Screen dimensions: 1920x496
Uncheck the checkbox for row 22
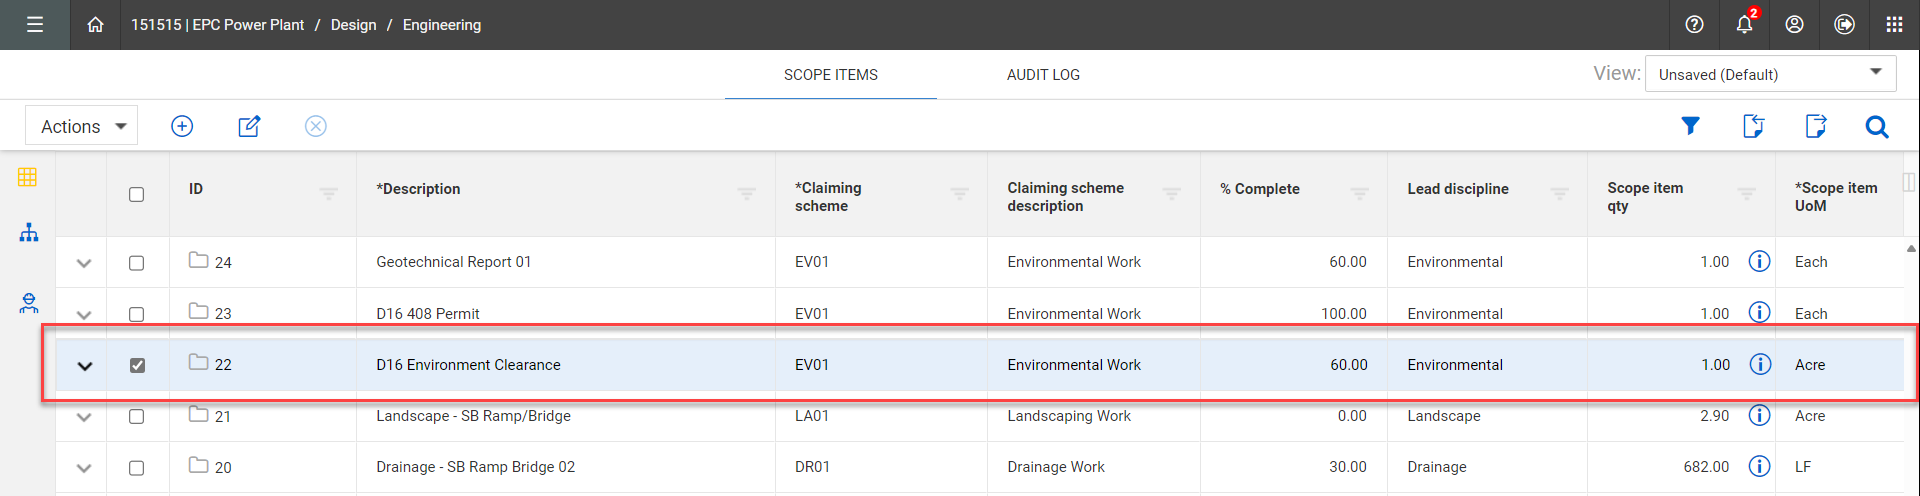point(137,366)
